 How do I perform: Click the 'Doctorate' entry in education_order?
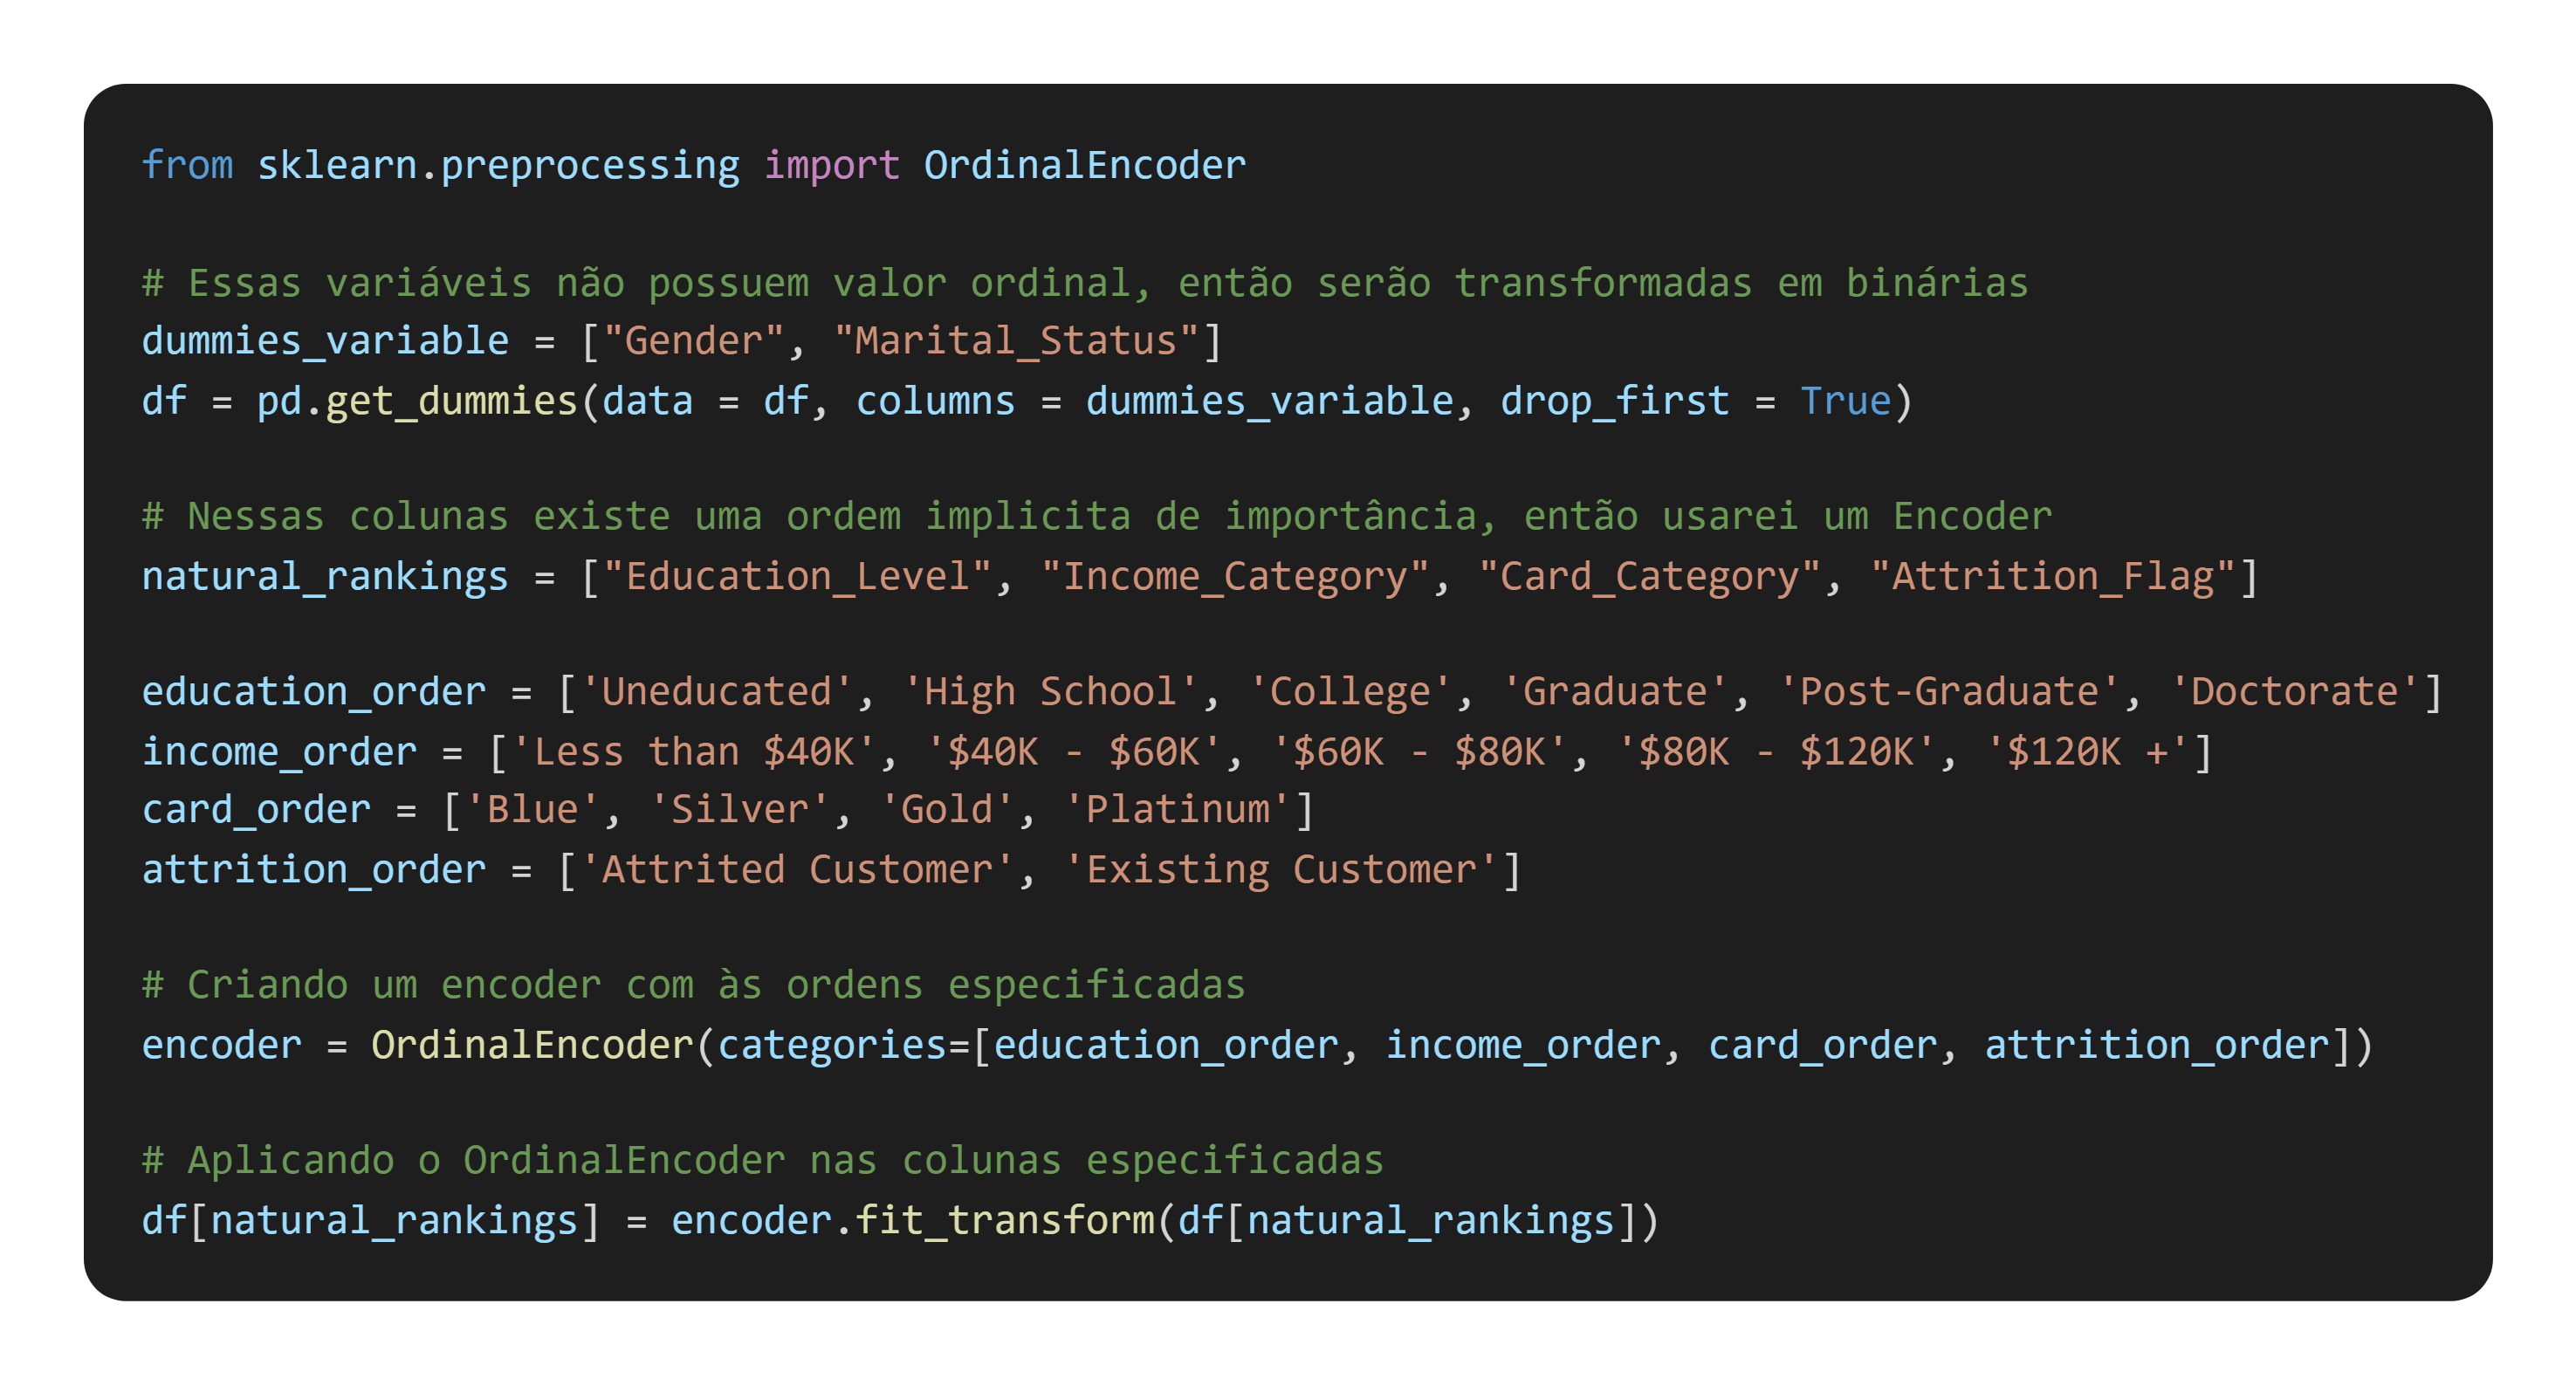coord(2294,692)
